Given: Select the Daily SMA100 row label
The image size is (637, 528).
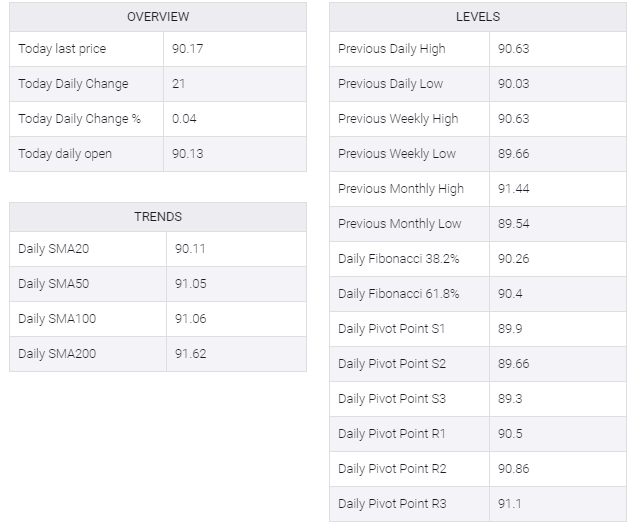Looking at the screenshot, I should [57, 319].
